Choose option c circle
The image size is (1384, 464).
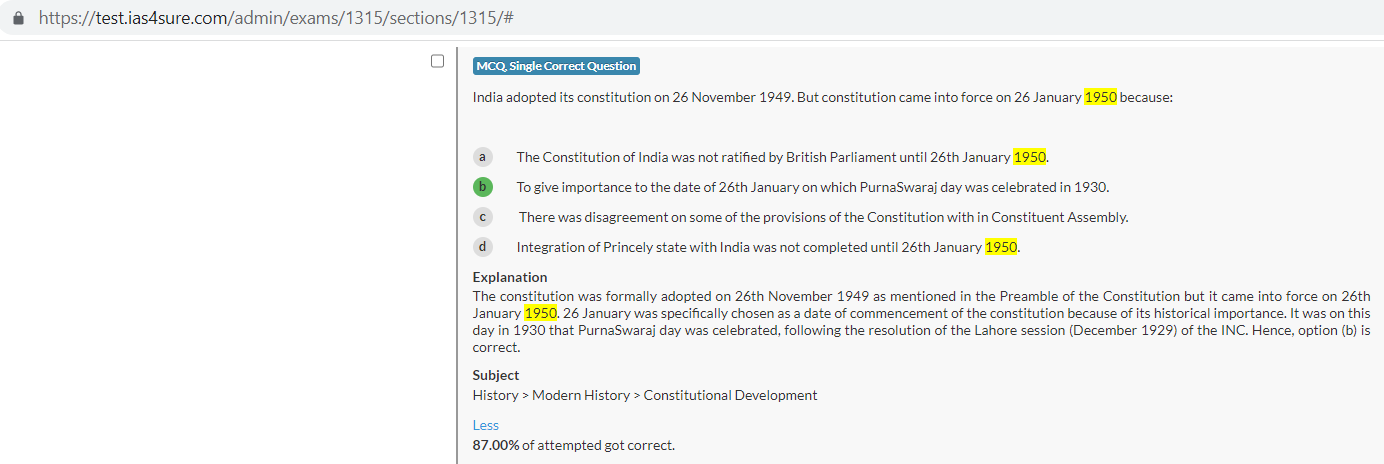[x=483, y=217]
